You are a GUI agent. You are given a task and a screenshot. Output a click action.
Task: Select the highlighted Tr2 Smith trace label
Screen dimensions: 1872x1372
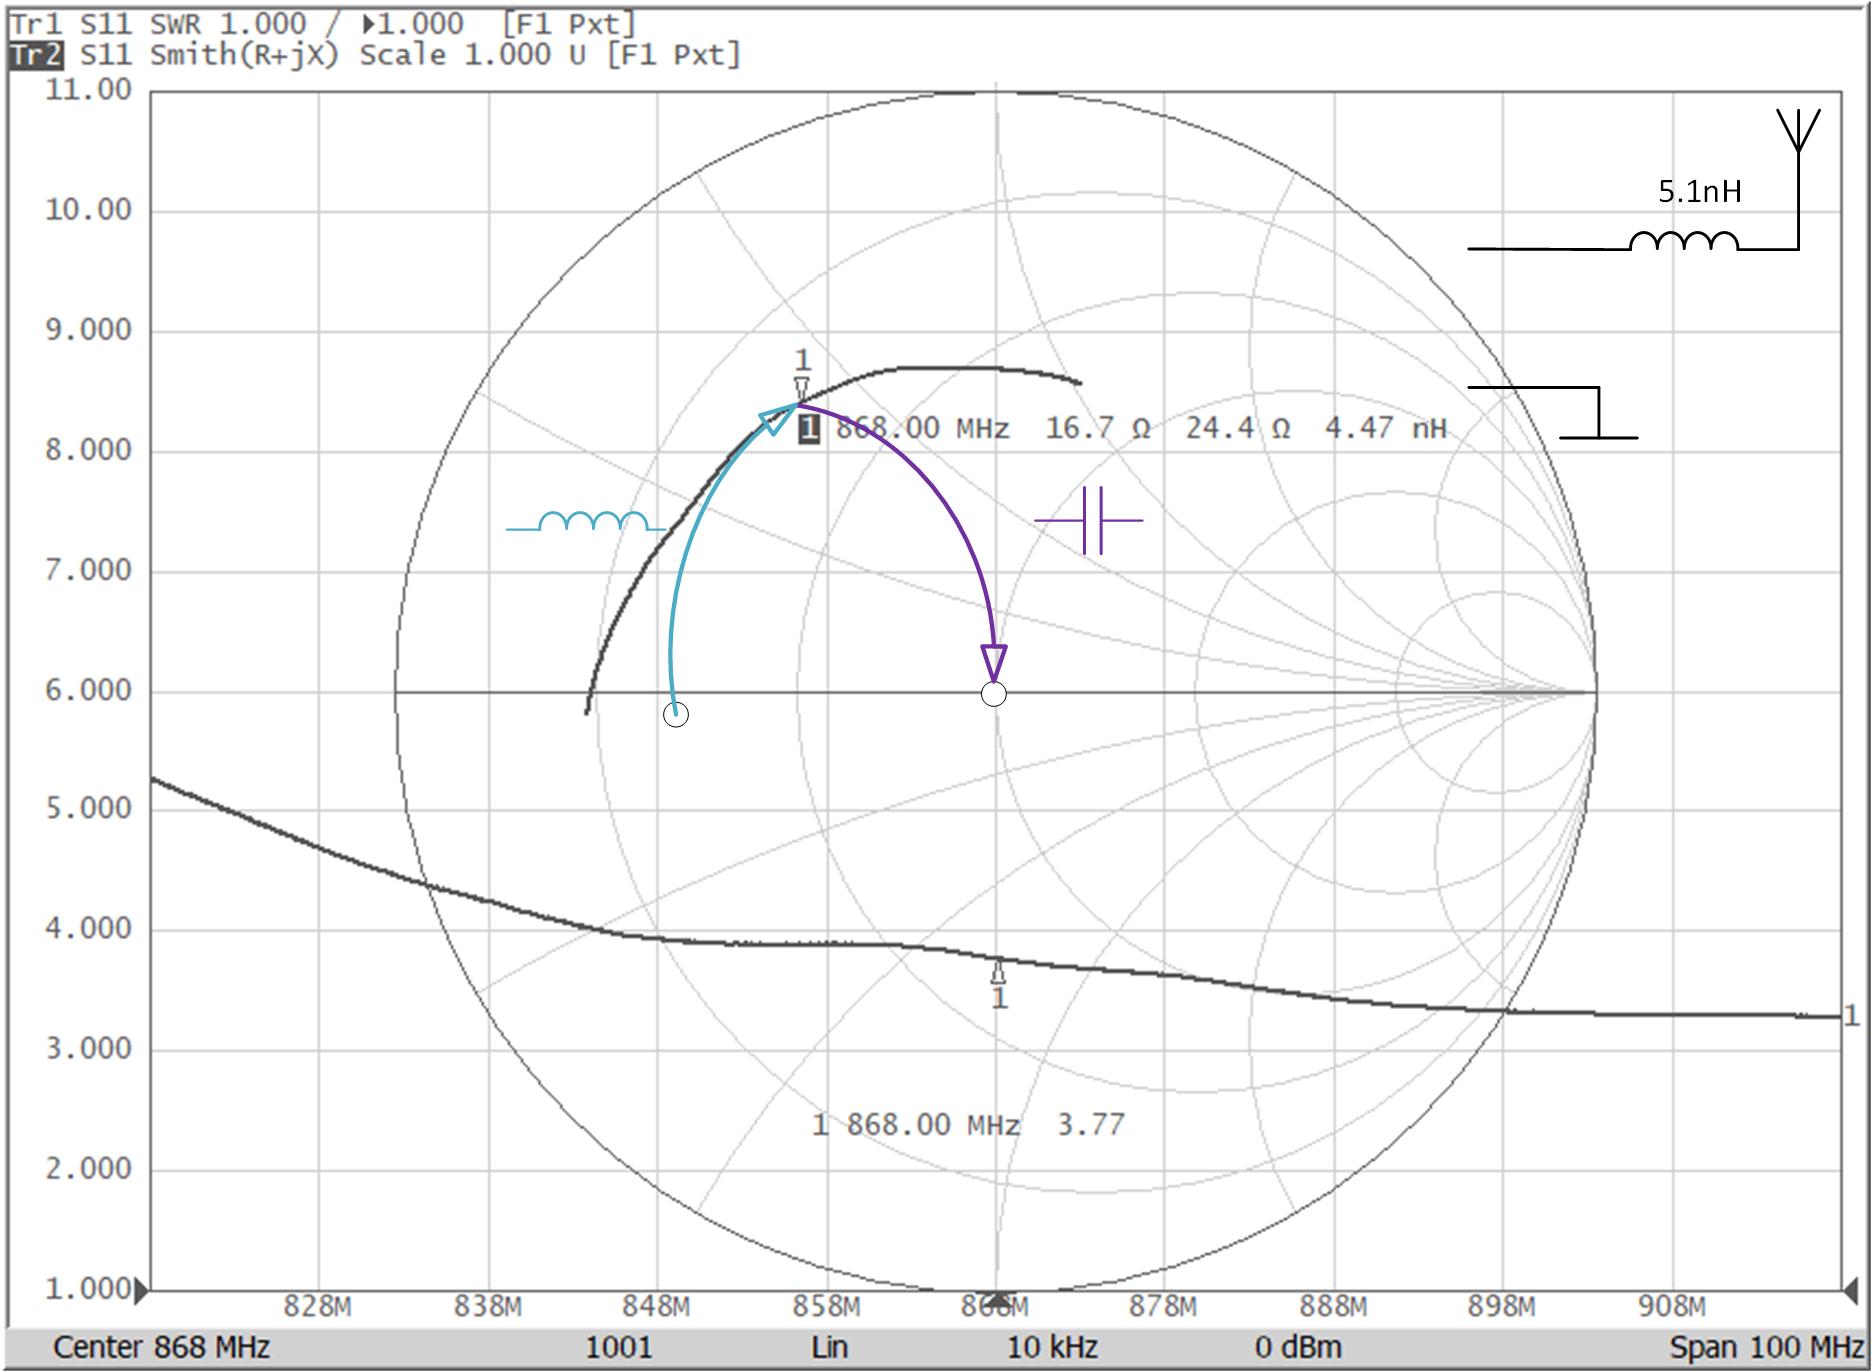[x=35, y=55]
